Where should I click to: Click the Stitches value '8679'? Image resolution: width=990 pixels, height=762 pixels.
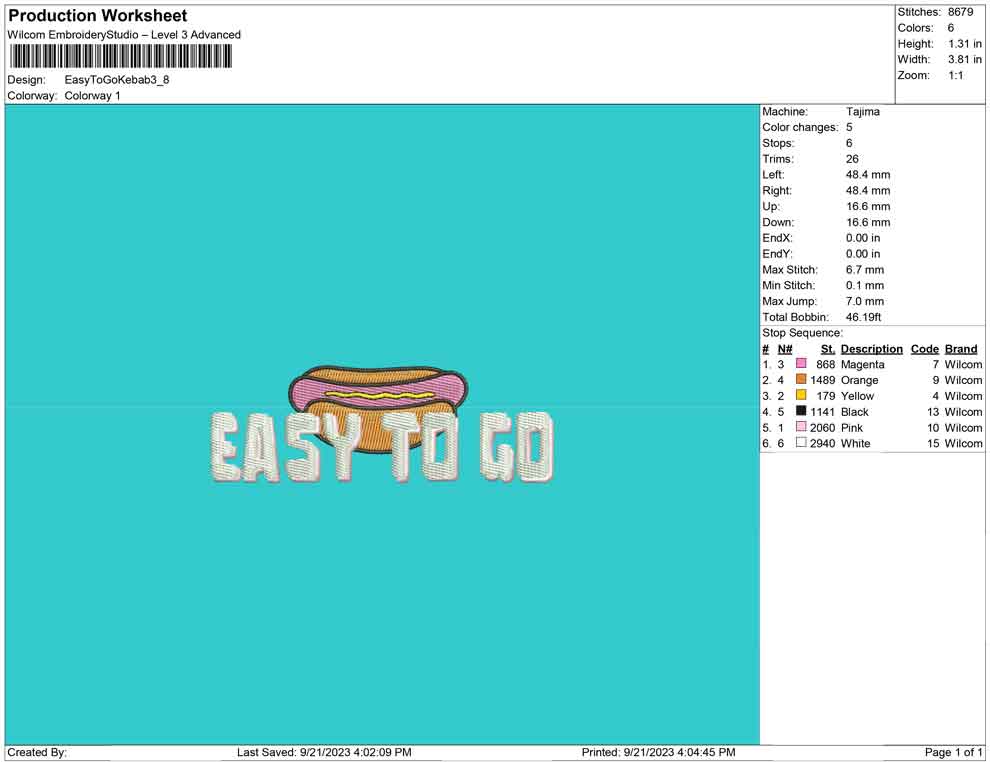coord(960,12)
